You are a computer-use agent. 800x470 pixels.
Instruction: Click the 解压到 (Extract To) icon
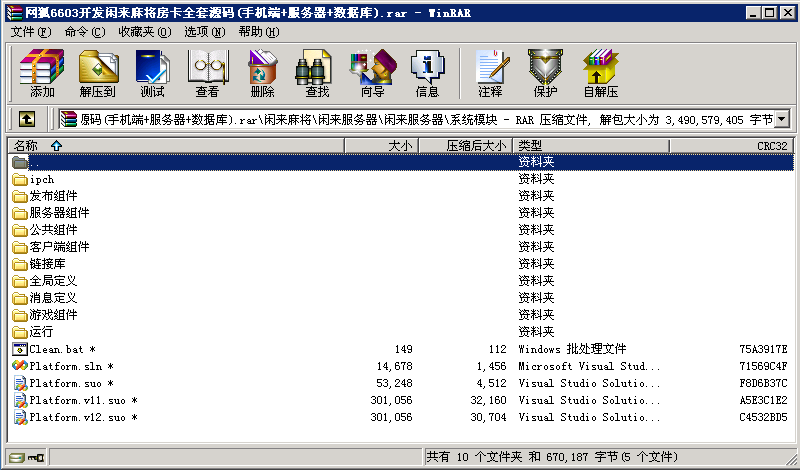[97, 73]
